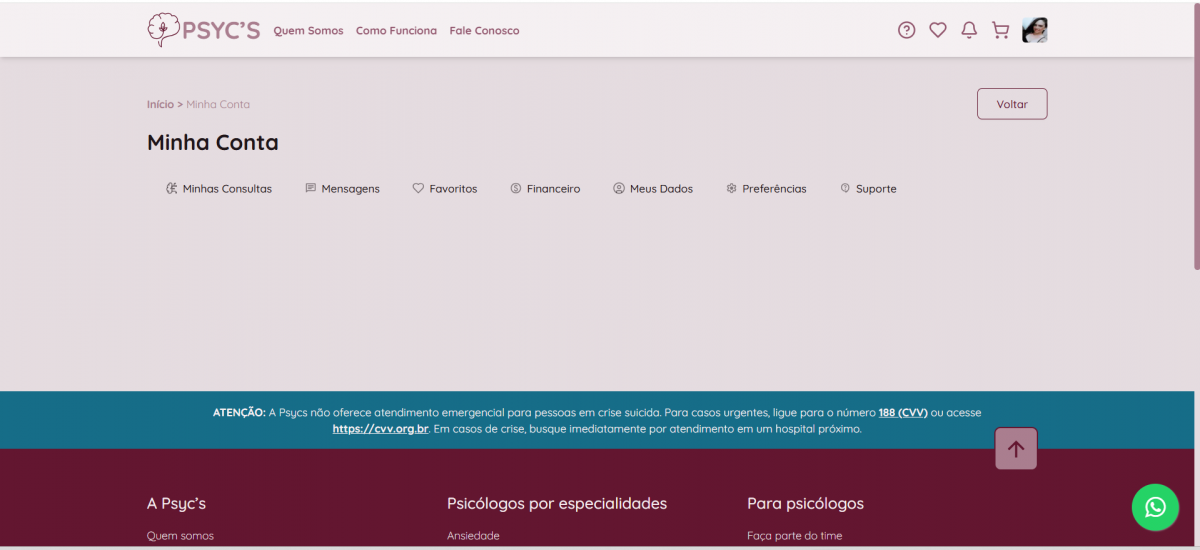Open Como Funciona in top navigation
This screenshot has width=1200, height=550.
(x=396, y=31)
